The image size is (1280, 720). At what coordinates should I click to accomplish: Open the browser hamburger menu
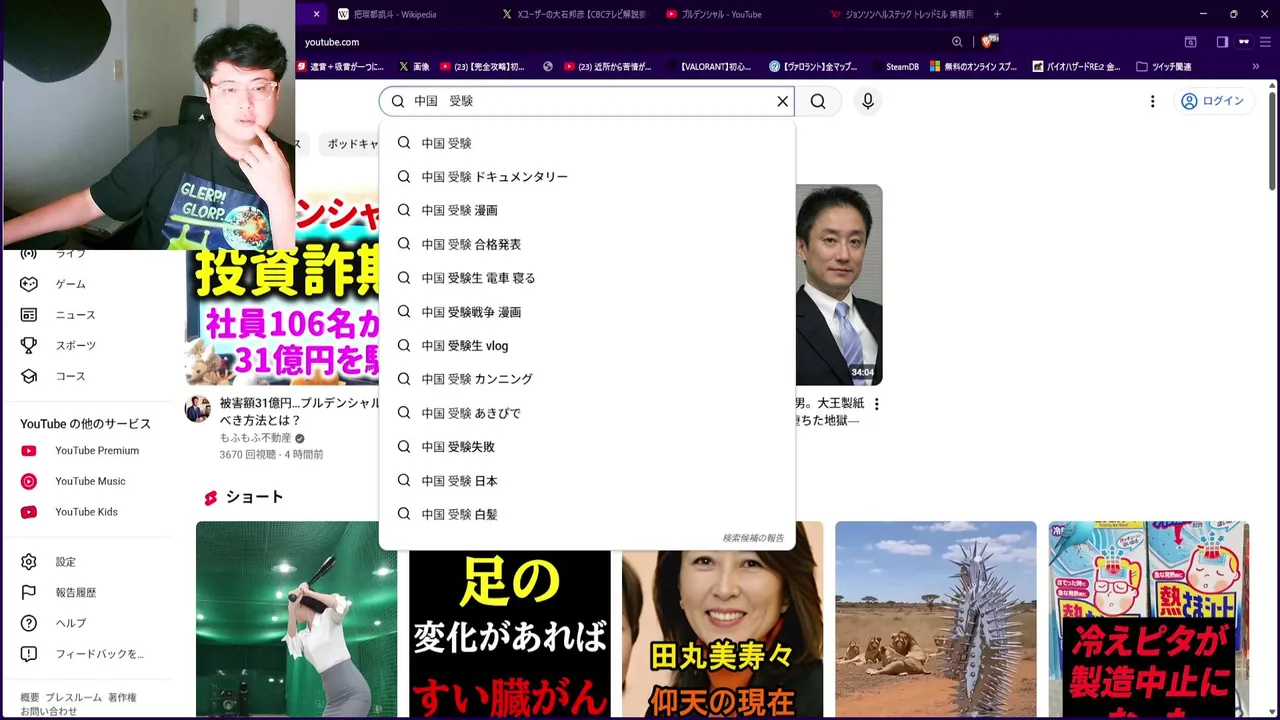pyautogui.click(x=1267, y=42)
